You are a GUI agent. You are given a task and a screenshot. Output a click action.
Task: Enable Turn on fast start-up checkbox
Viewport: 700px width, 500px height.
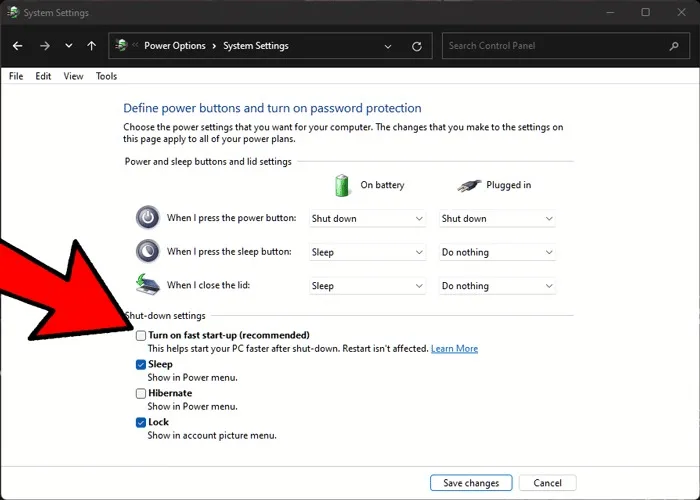pos(141,336)
